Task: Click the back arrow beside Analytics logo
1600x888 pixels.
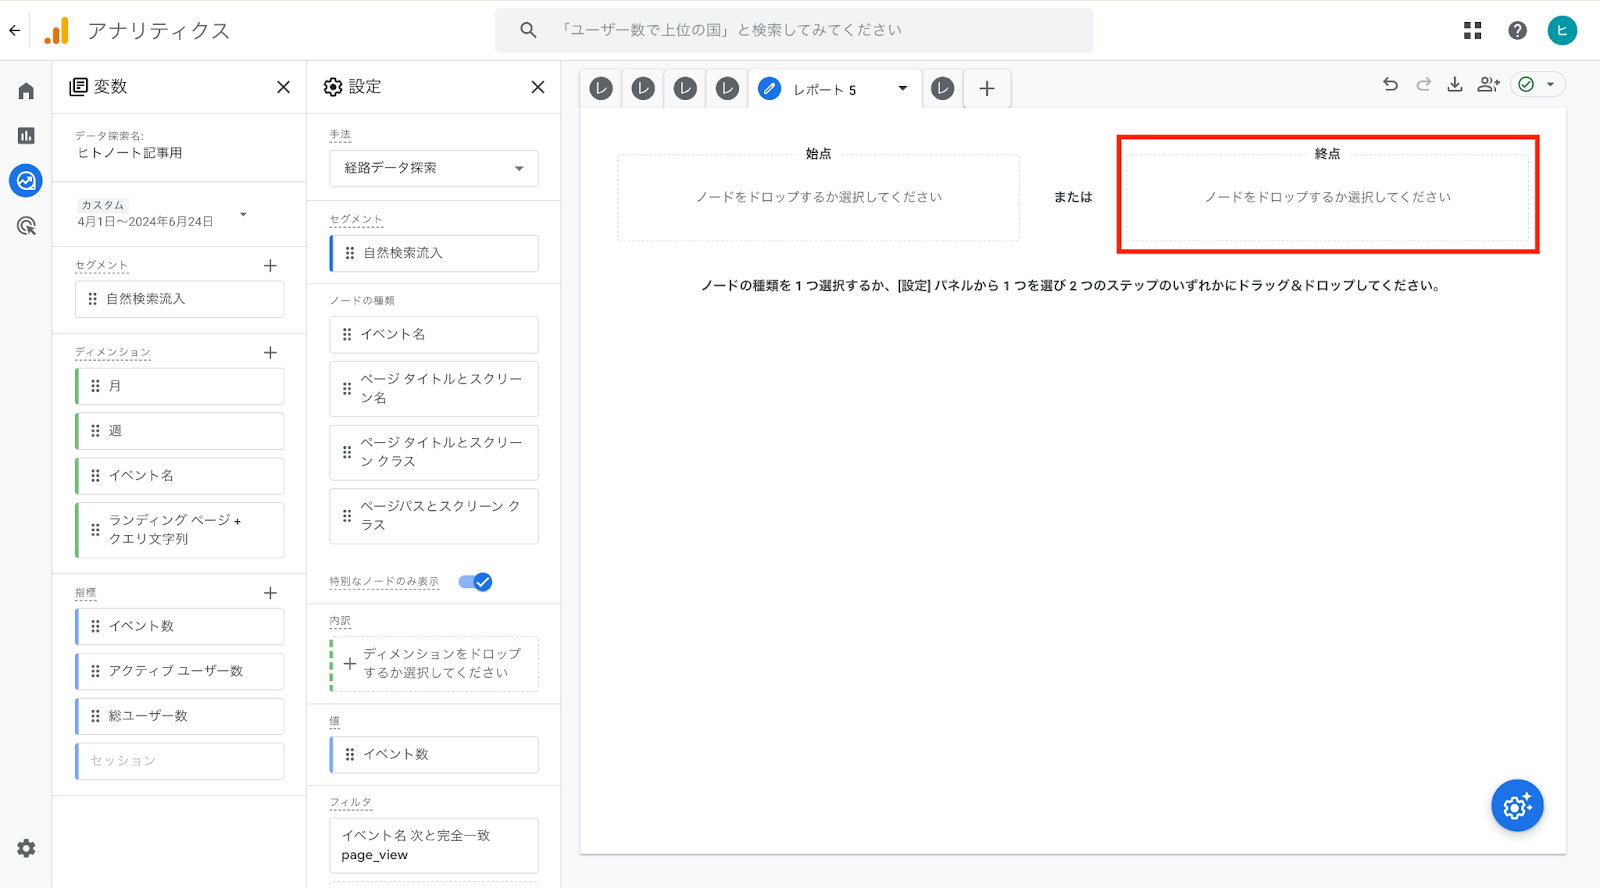Action: (x=15, y=30)
